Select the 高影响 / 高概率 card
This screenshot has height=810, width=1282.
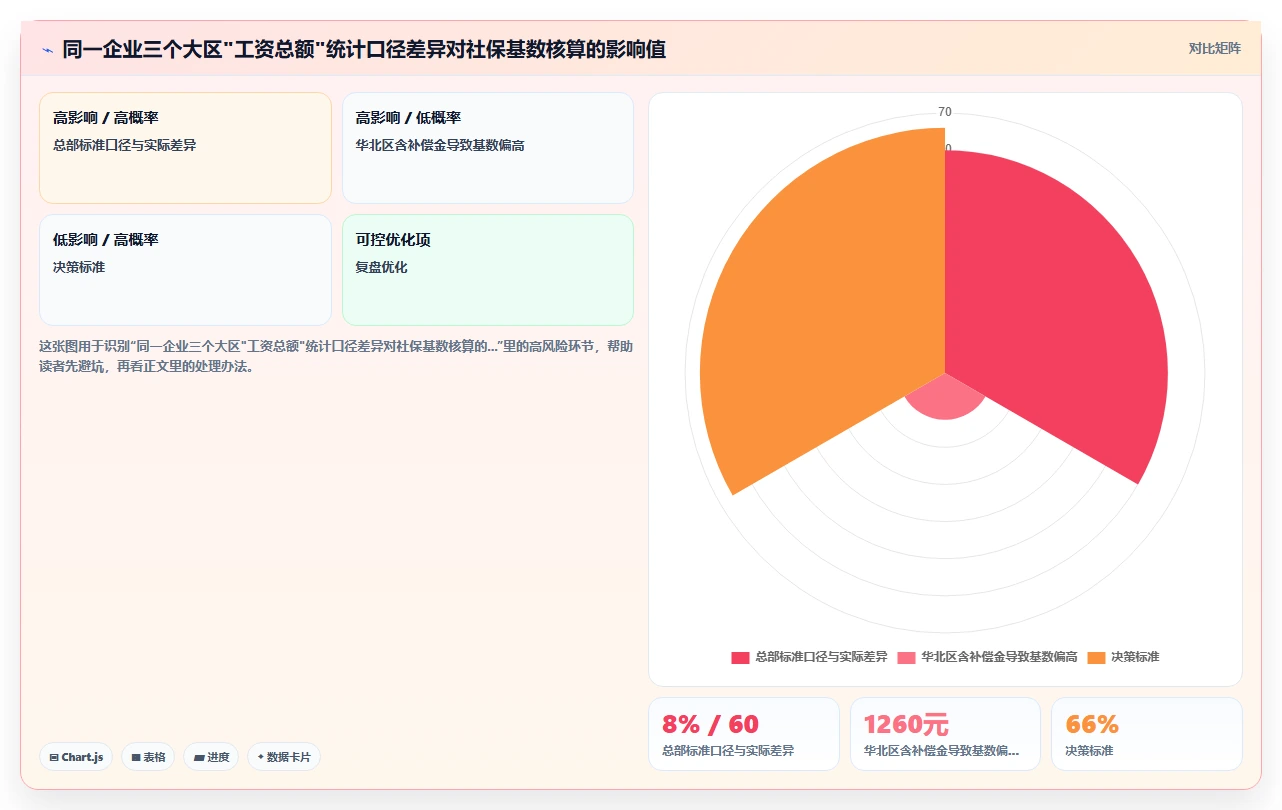coord(185,148)
